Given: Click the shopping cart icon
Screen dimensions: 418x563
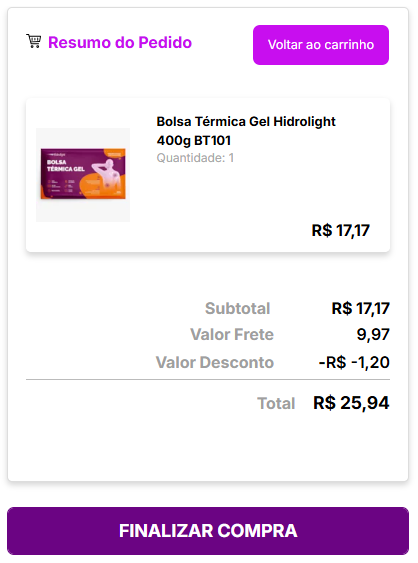Looking at the screenshot, I should pos(34,41).
